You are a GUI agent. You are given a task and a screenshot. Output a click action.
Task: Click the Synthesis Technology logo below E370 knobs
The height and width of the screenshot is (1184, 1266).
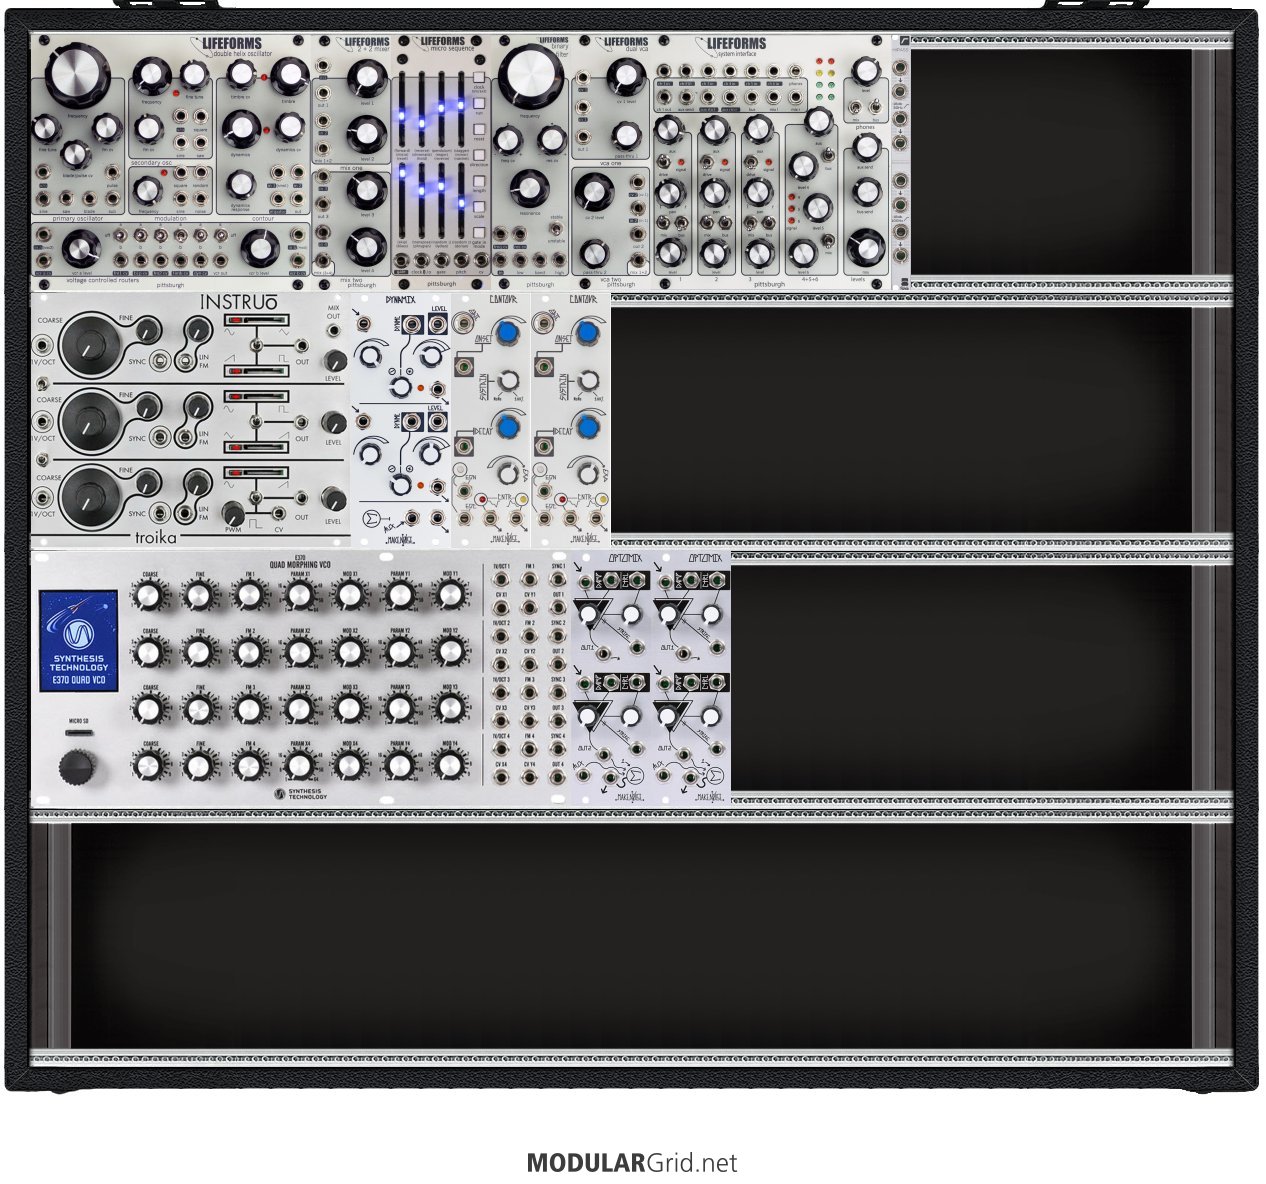pos(300,794)
